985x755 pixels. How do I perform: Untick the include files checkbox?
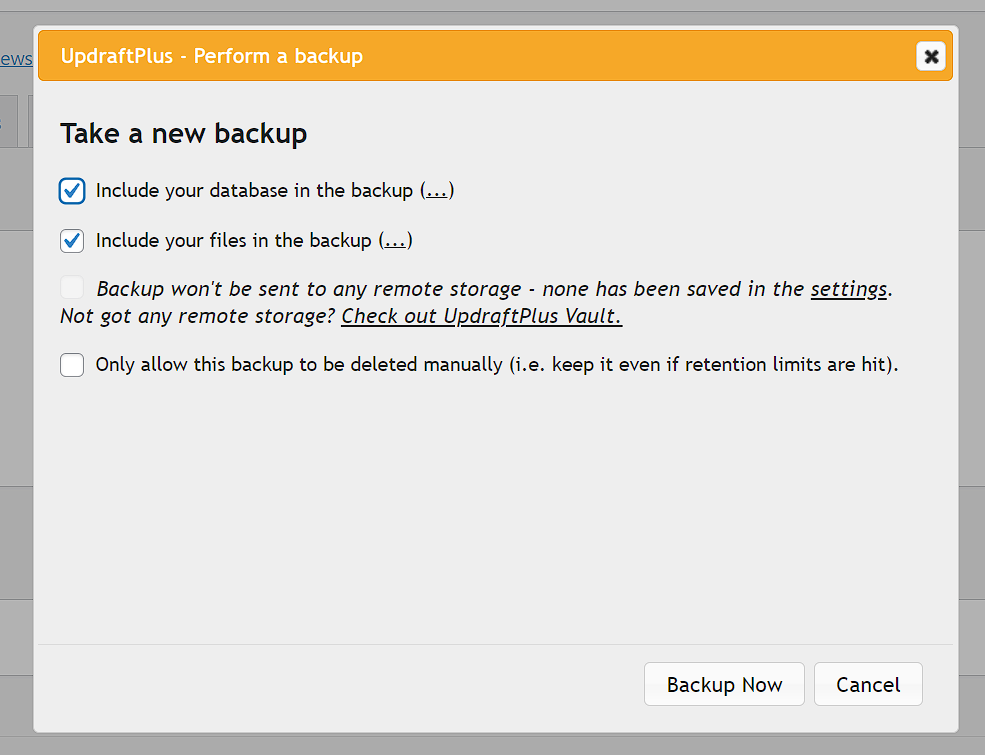[x=72, y=241]
